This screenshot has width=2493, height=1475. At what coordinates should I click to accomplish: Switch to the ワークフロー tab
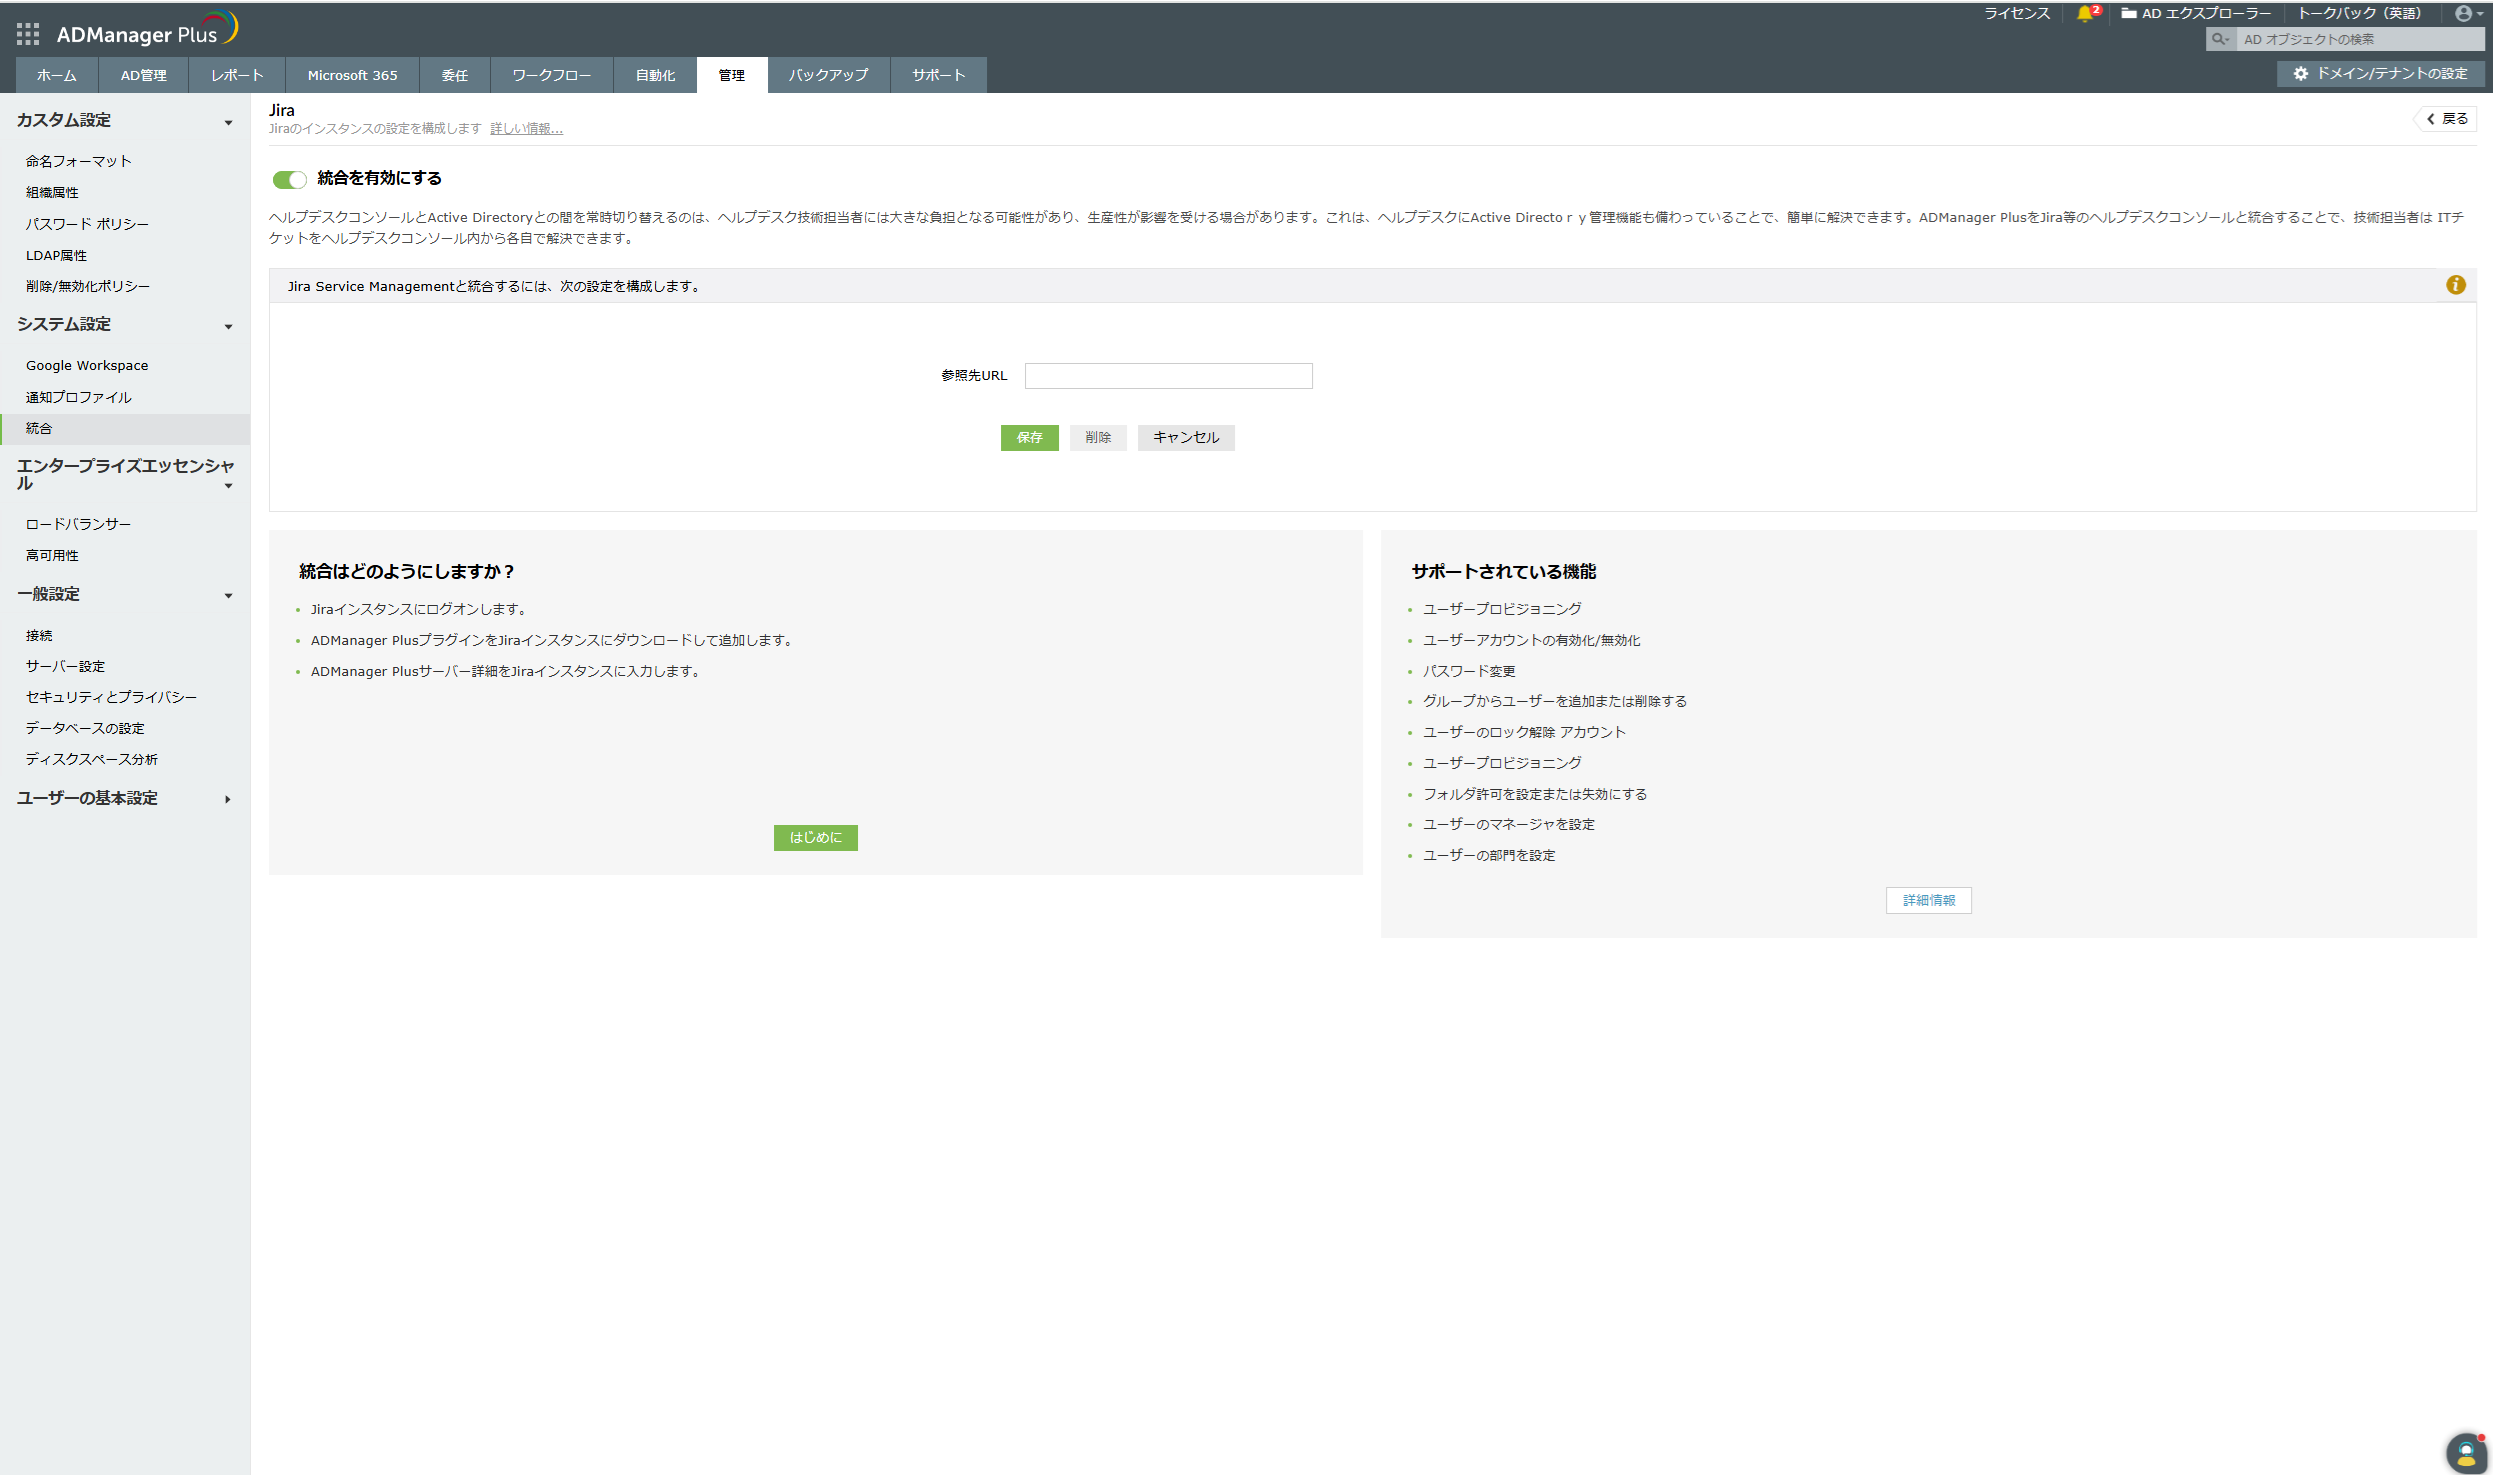[551, 76]
